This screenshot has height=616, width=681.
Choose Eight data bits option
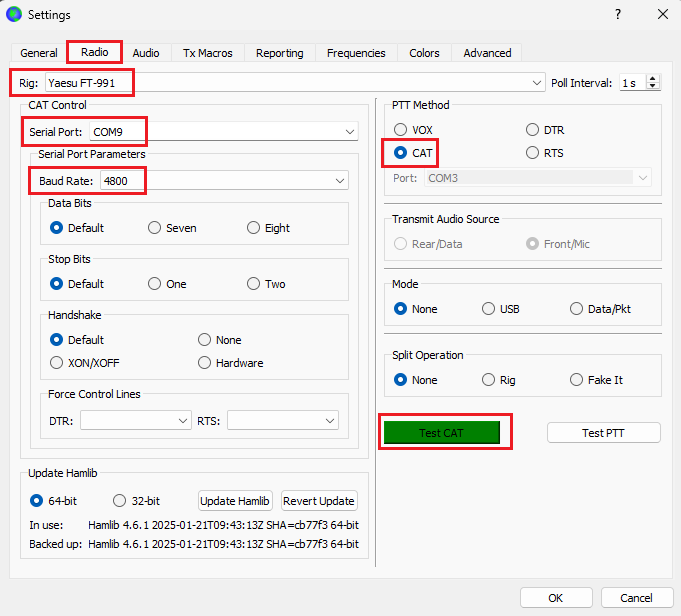[254, 228]
